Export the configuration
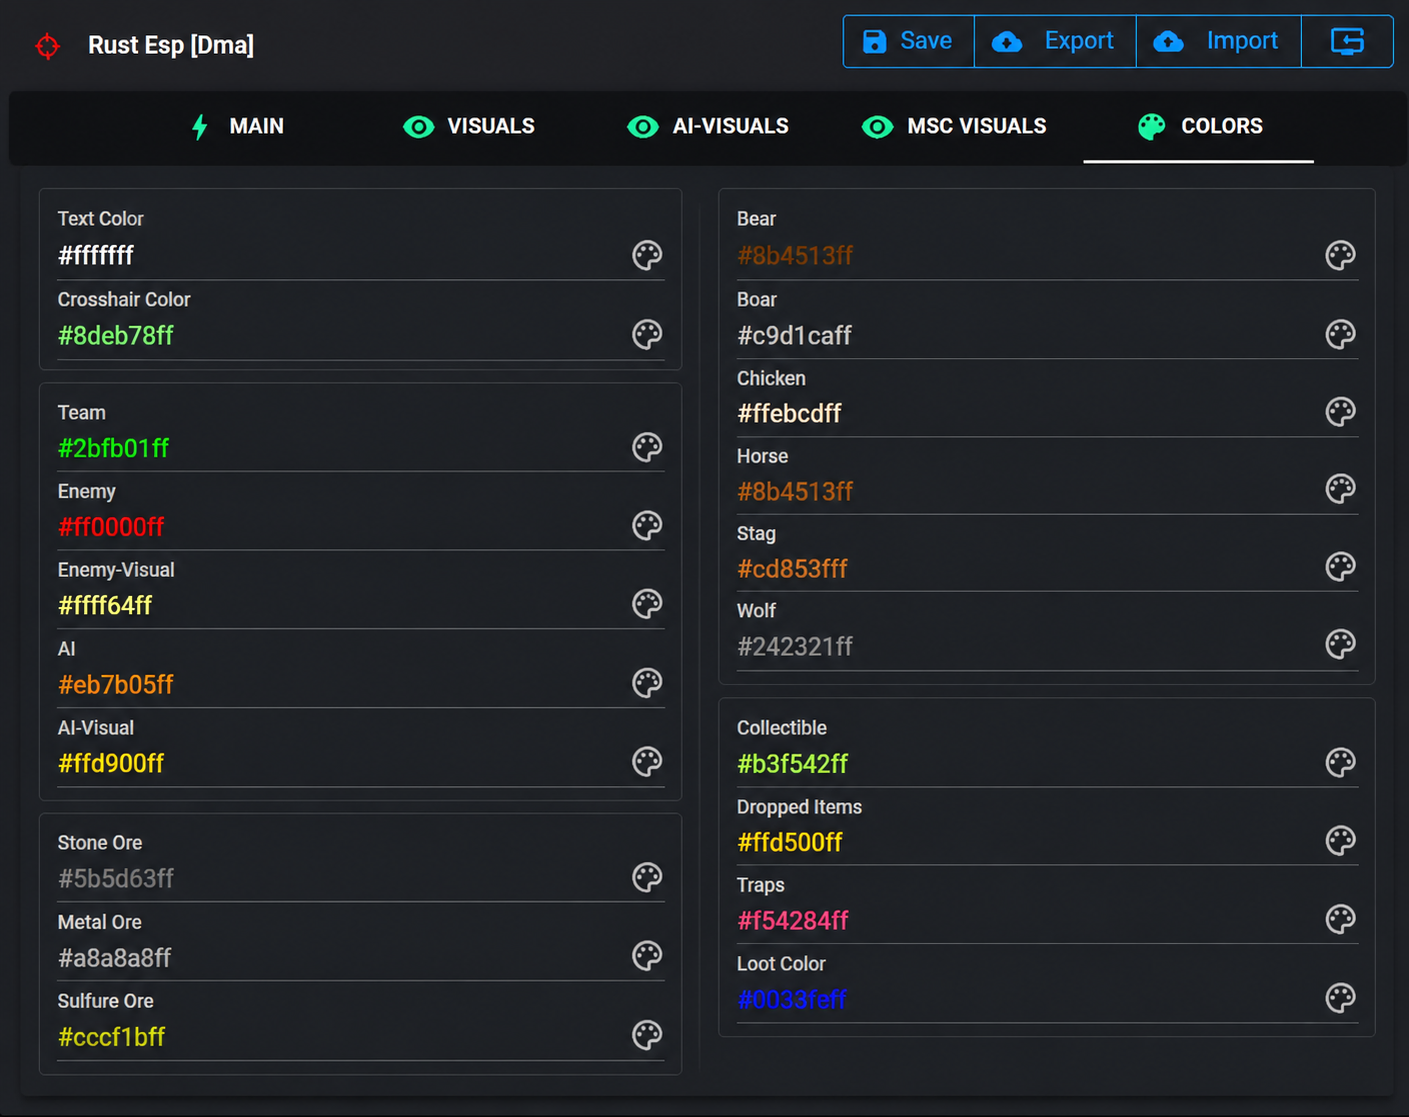This screenshot has width=1409, height=1117. 1055,41
